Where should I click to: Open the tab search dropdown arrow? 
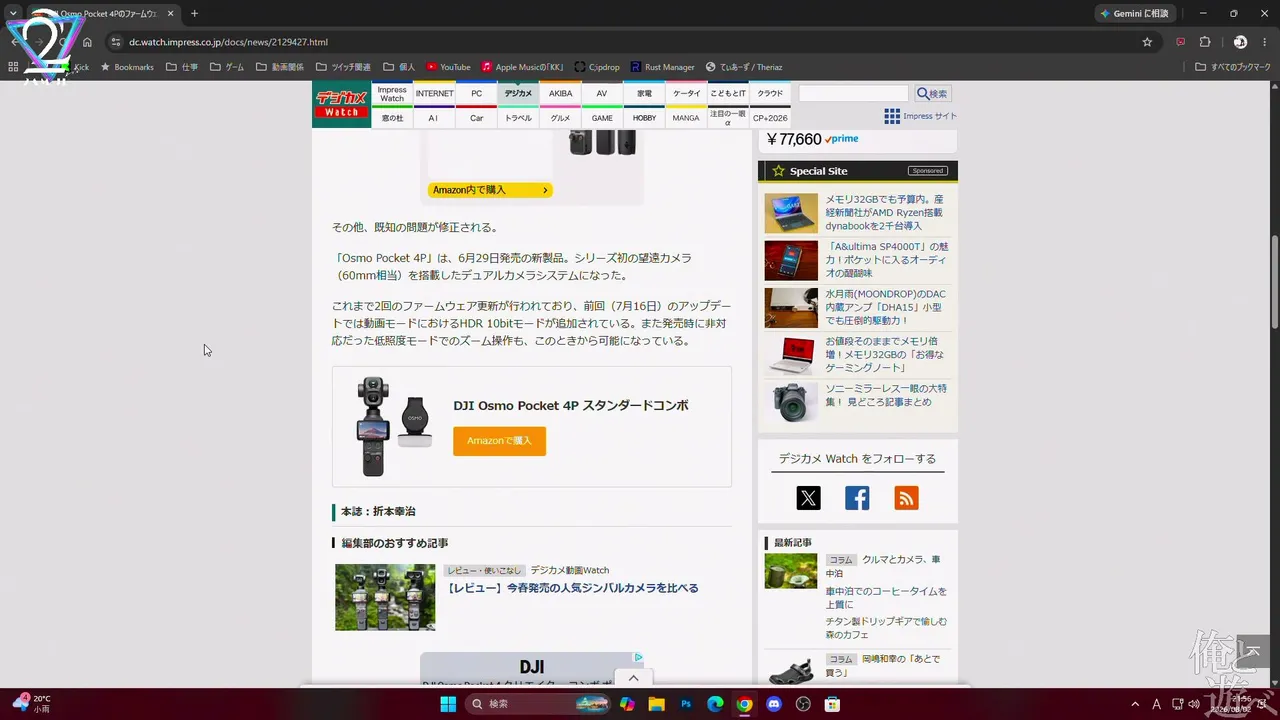click(x=13, y=14)
